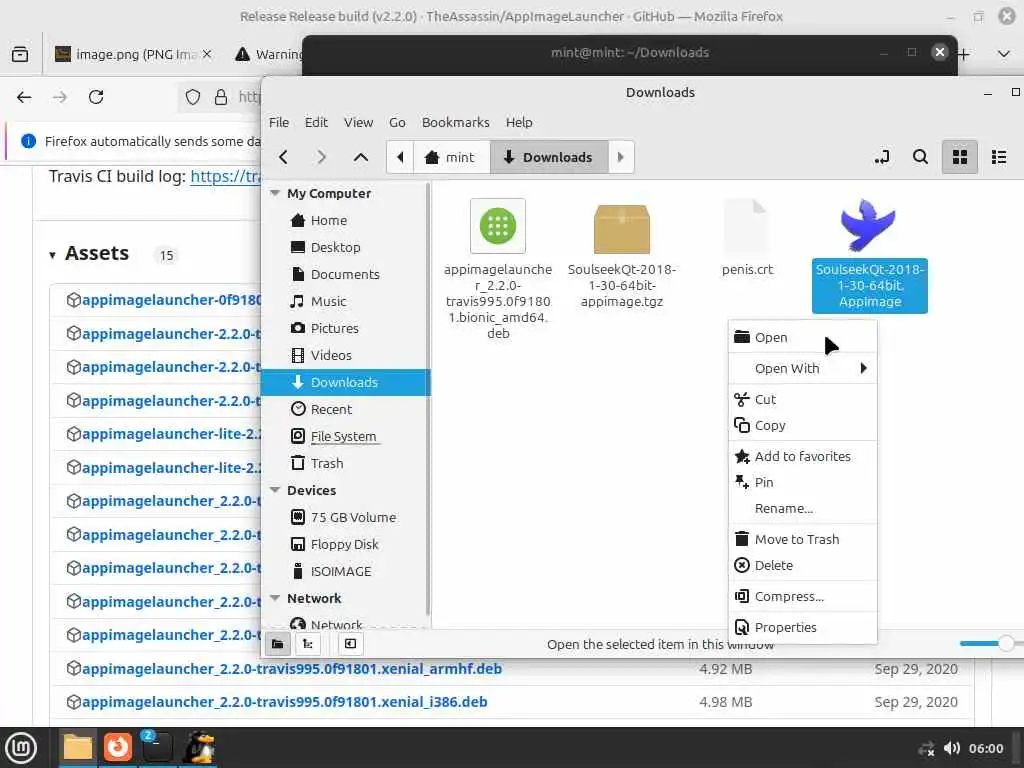The height and width of the screenshot is (768, 1024).
Task: Reload the page in Firefox
Action: click(x=96, y=97)
